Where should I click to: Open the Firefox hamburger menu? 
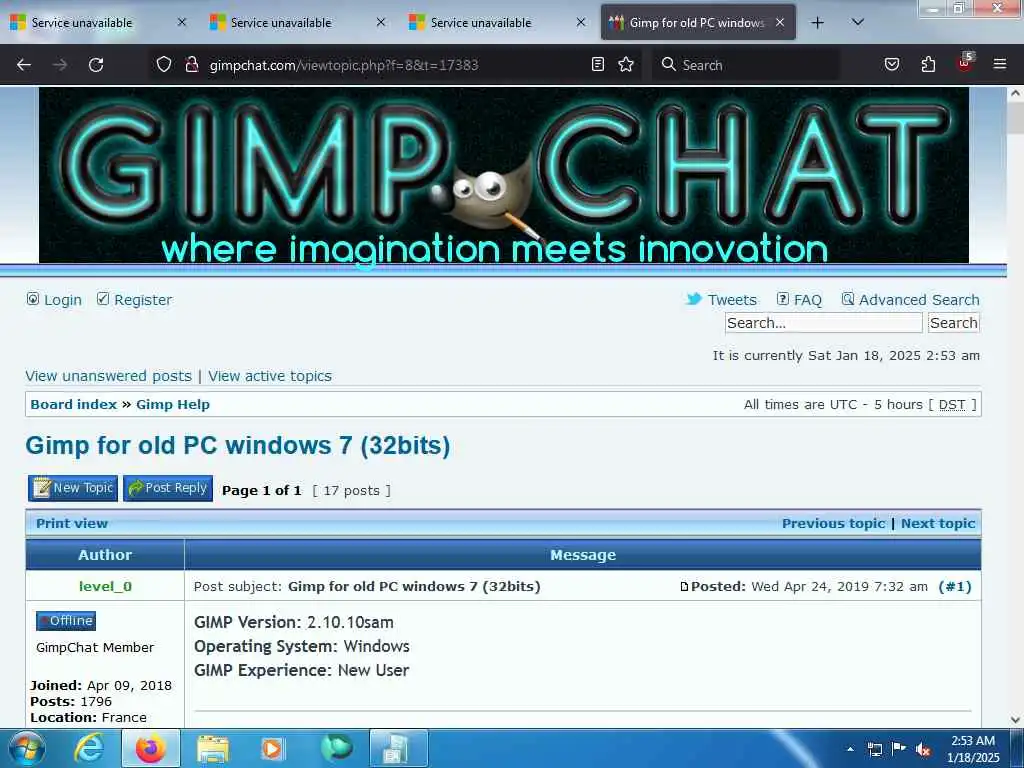tap(1000, 64)
